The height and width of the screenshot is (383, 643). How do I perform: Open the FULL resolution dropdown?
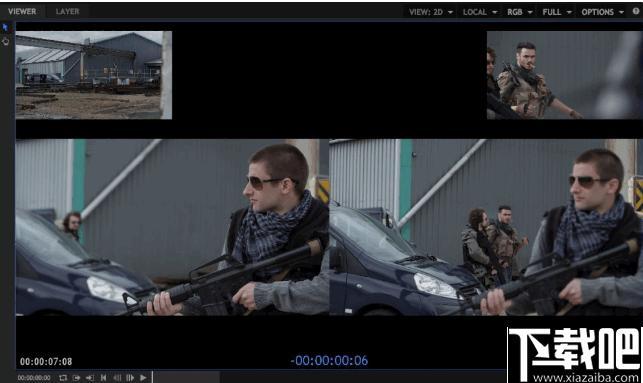[x=556, y=12]
